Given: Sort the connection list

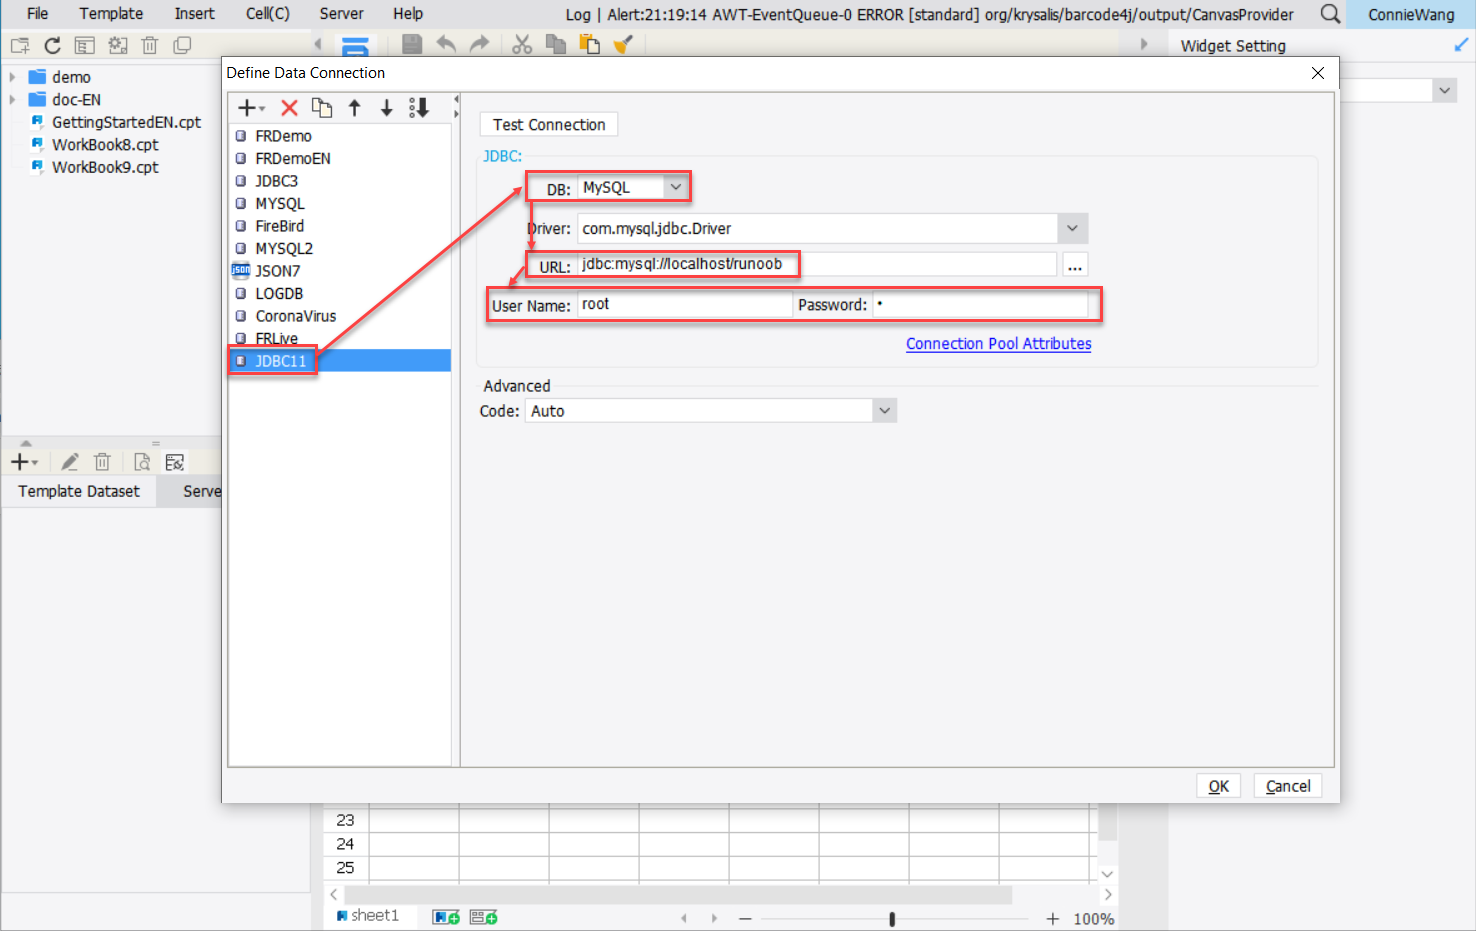Looking at the screenshot, I should pyautogui.click(x=419, y=107).
